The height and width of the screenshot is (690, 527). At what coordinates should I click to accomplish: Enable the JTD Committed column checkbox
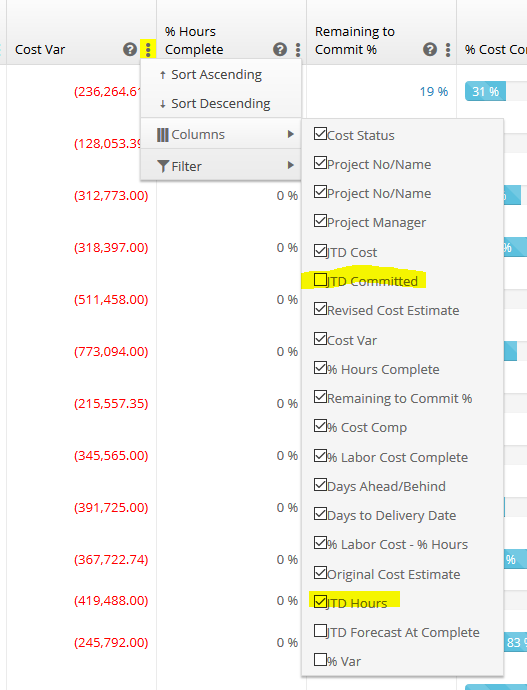[x=320, y=280]
